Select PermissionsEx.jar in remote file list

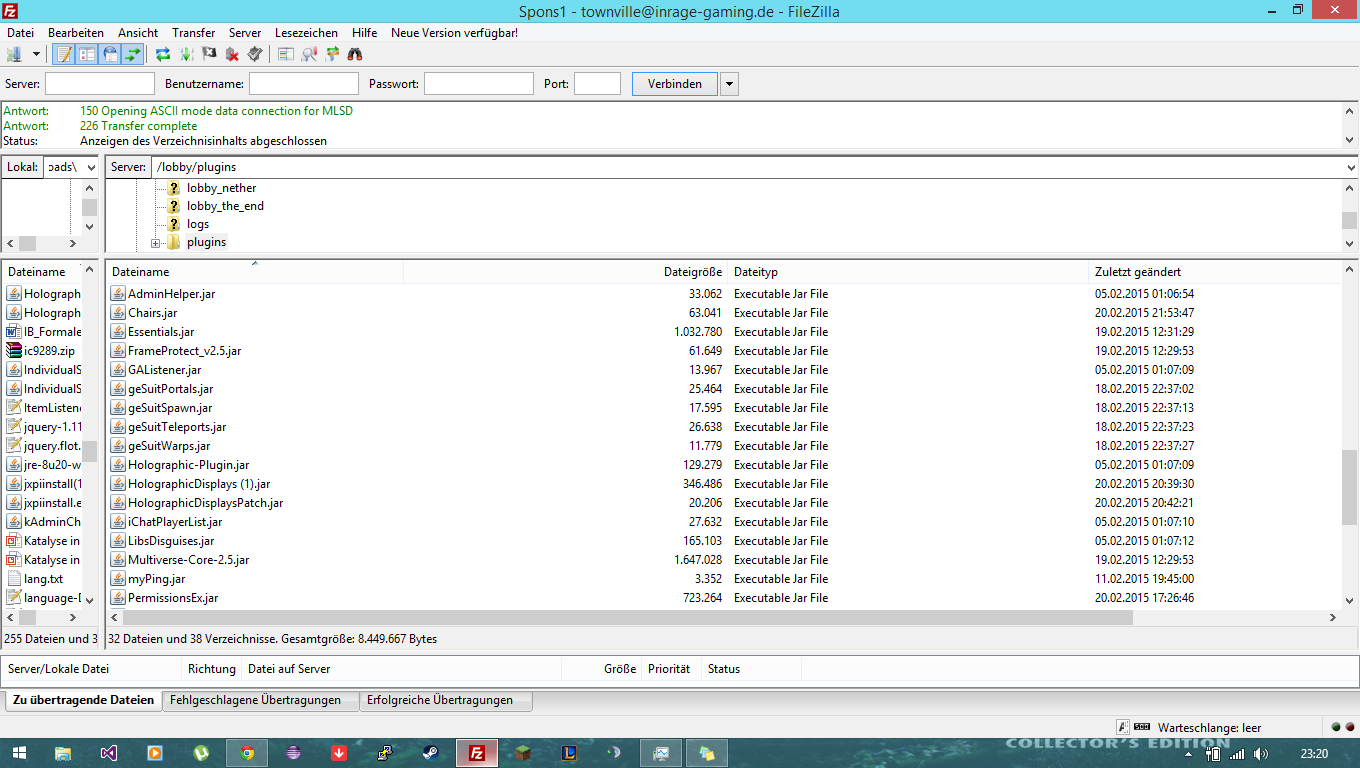coord(173,598)
